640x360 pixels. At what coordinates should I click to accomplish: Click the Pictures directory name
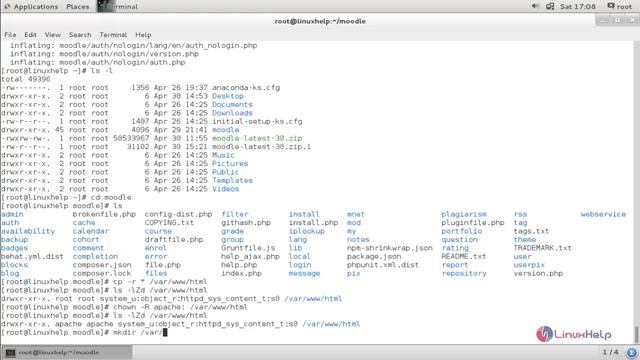coord(230,164)
